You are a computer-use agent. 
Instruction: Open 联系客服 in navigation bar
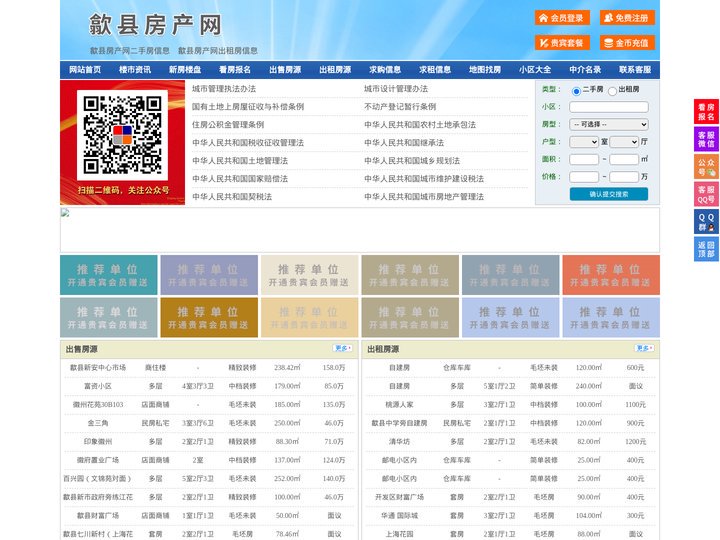[x=635, y=70]
